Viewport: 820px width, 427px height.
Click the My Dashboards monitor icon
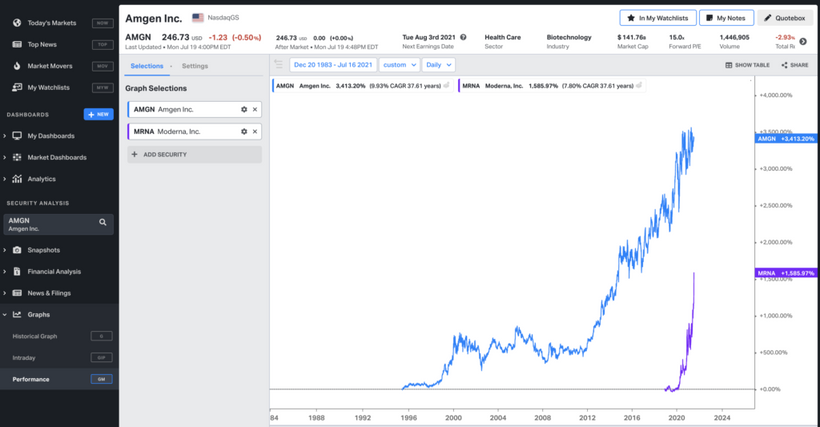[17, 136]
